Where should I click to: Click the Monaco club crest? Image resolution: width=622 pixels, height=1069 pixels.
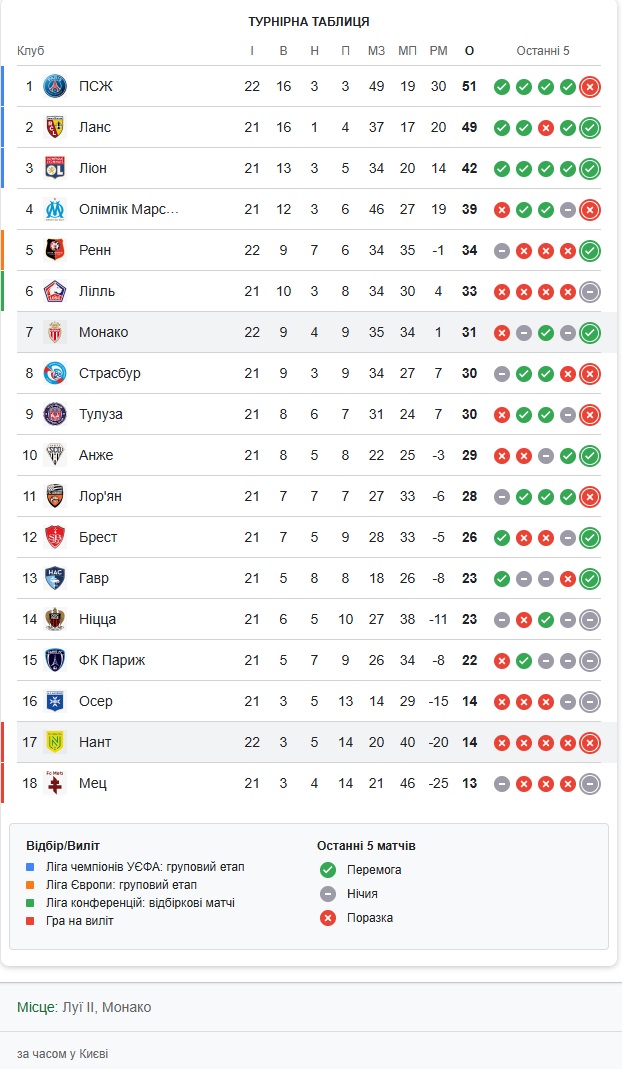tap(55, 332)
